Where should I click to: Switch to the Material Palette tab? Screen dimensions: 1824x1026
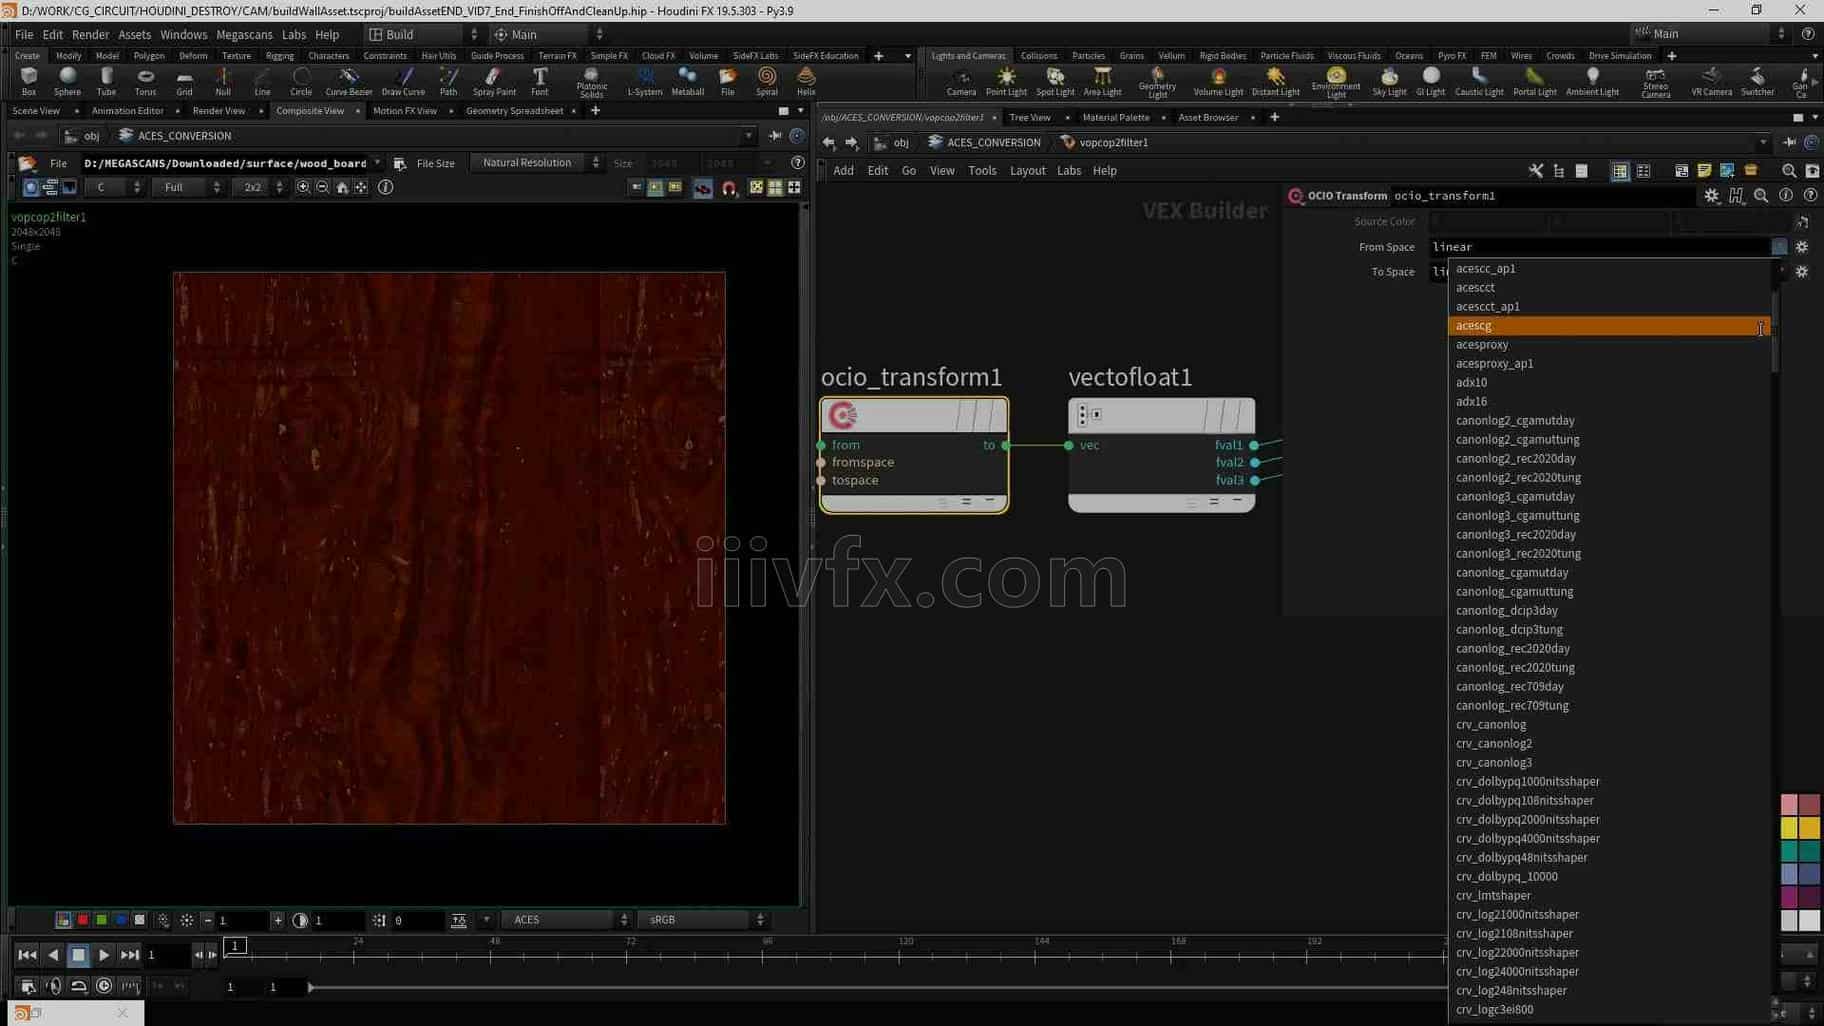pyautogui.click(x=1116, y=117)
